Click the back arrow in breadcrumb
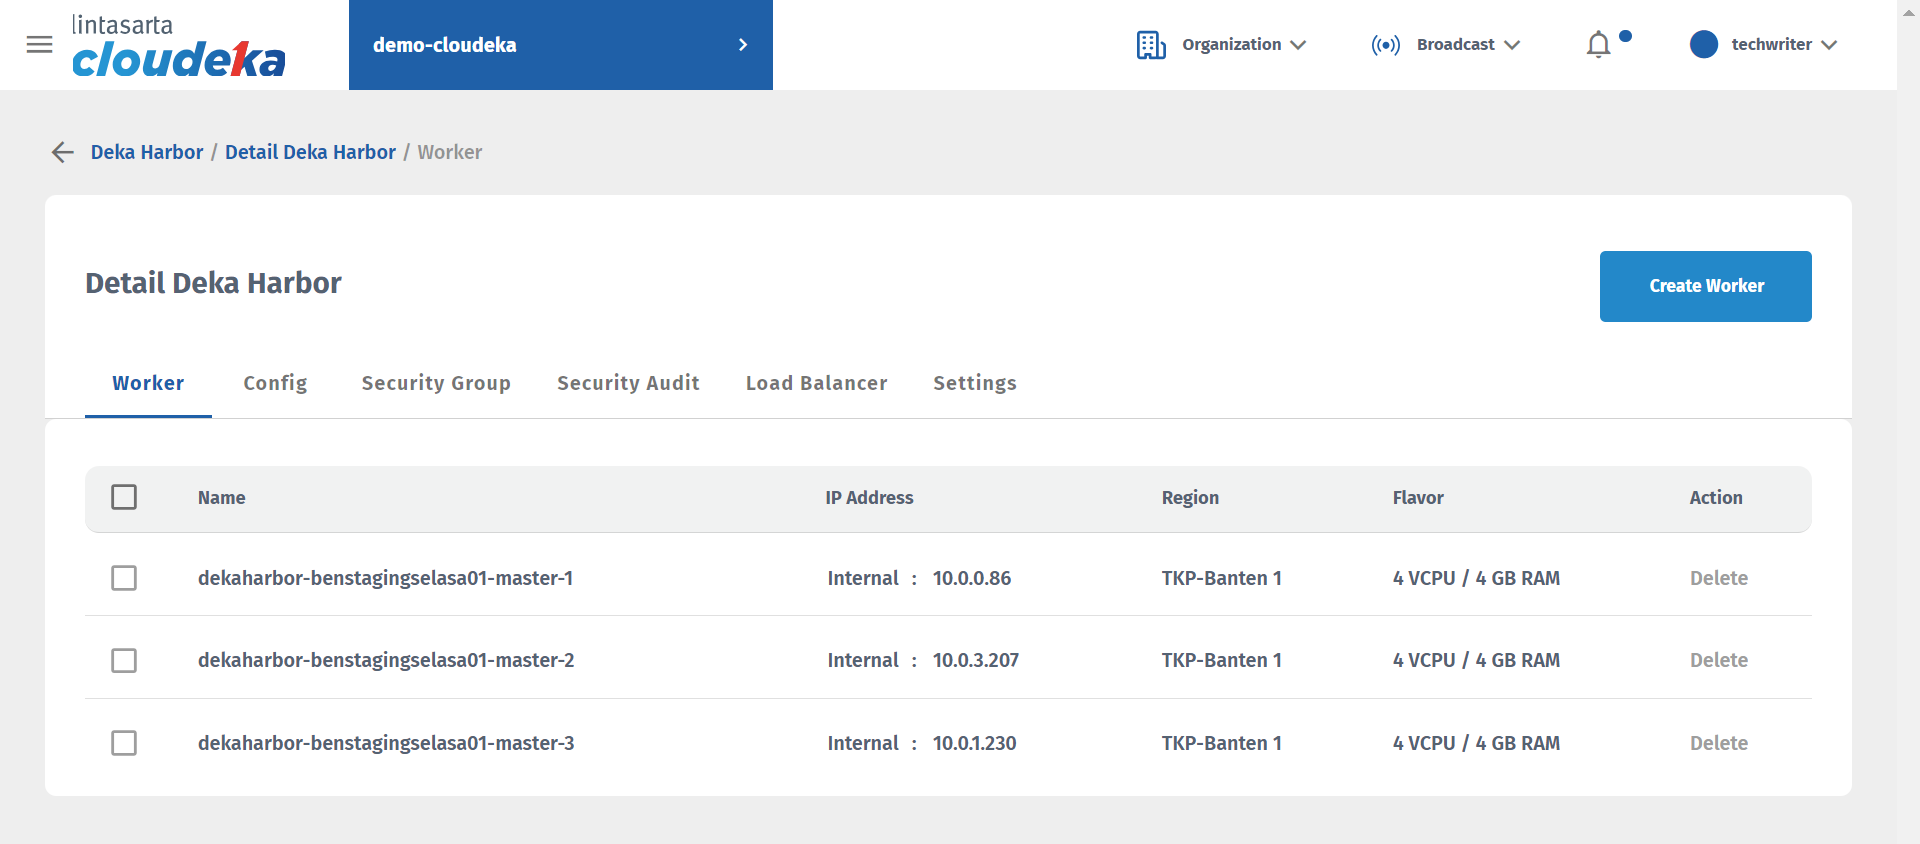The height and width of the screenshot is (844, 1920). [62, 152]
